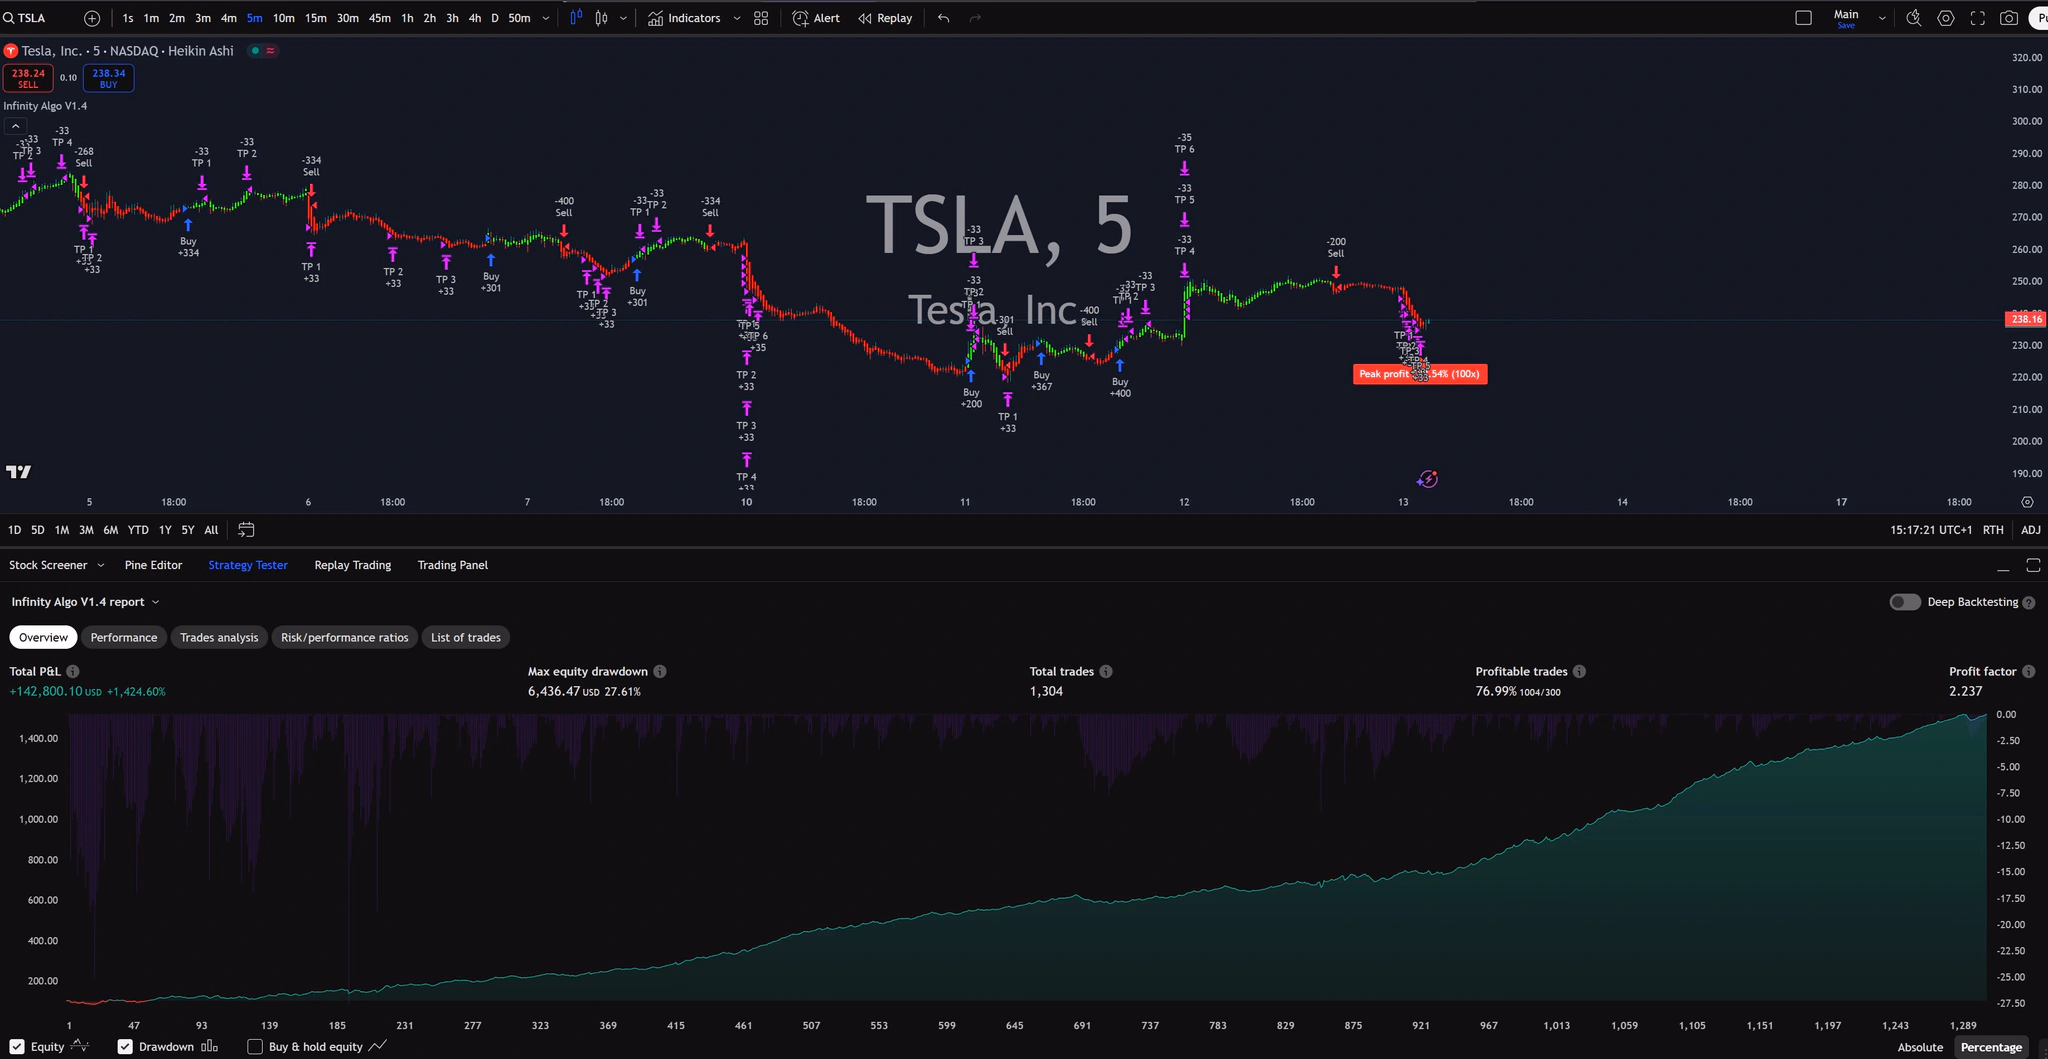
Task: Click the 238.34 BUY button
Action: tap(108, 77)
